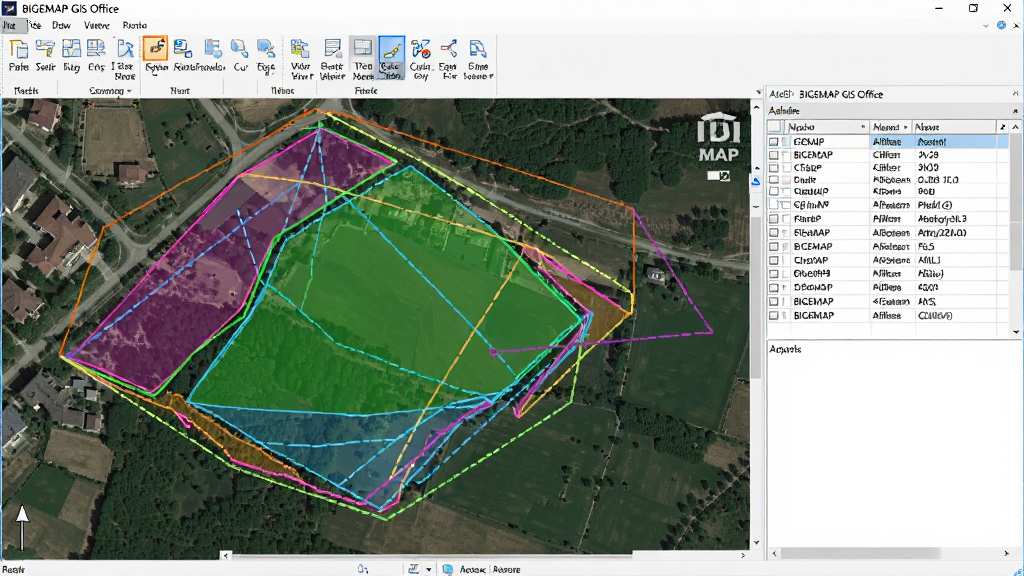
Task: Click the Cula tool with red dot icon
Action: click(x=421, y=50)
